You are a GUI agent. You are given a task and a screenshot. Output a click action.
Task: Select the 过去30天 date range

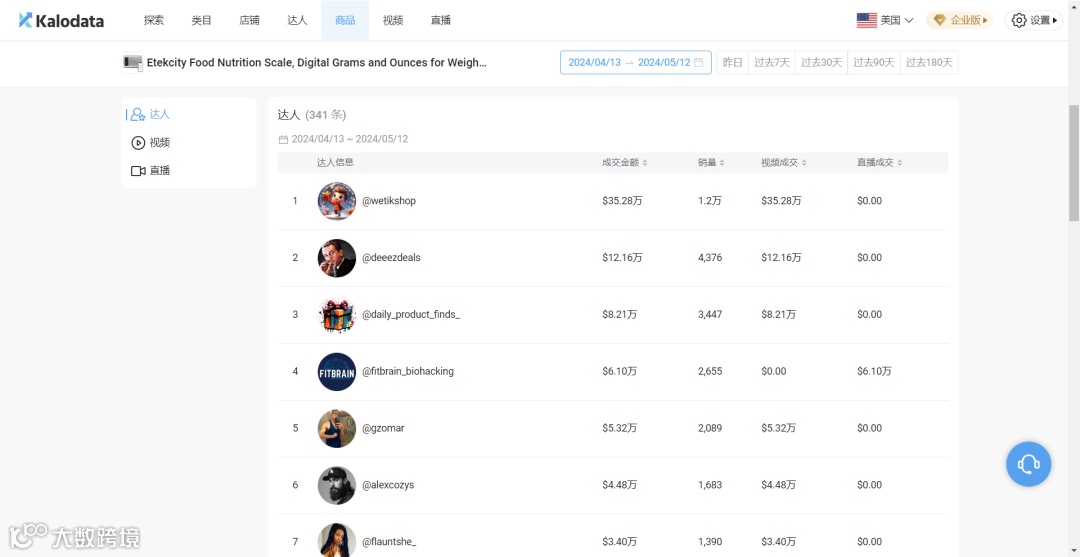click(821, 63)
